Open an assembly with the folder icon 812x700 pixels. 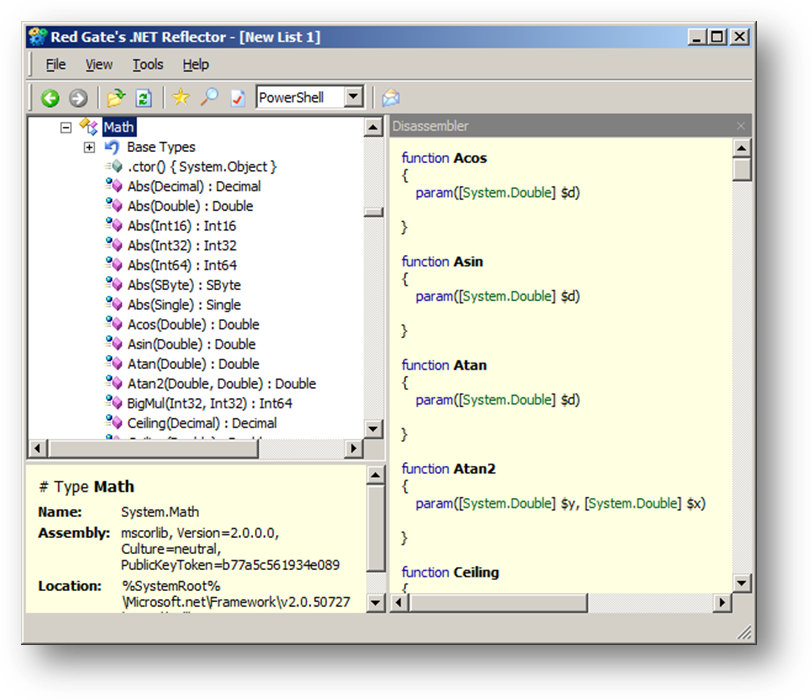coord(116,97)
